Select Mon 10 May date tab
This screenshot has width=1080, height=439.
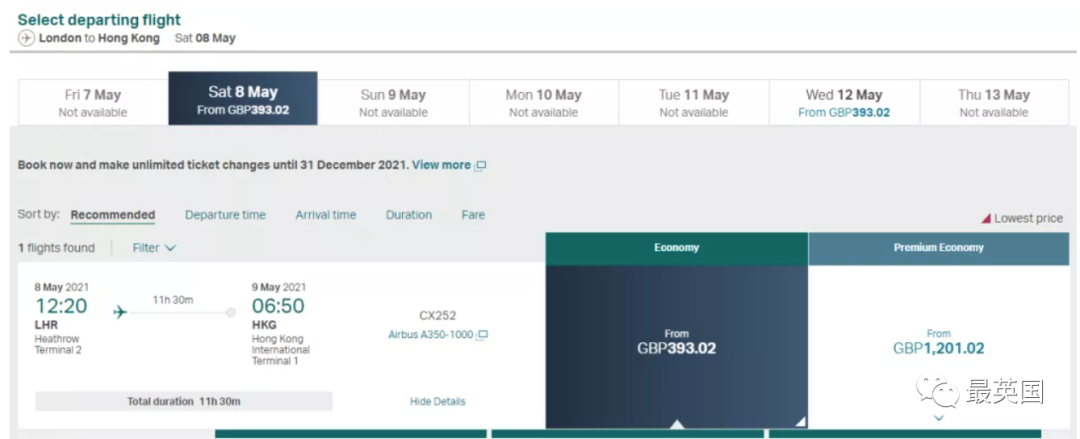click(543, 102)
